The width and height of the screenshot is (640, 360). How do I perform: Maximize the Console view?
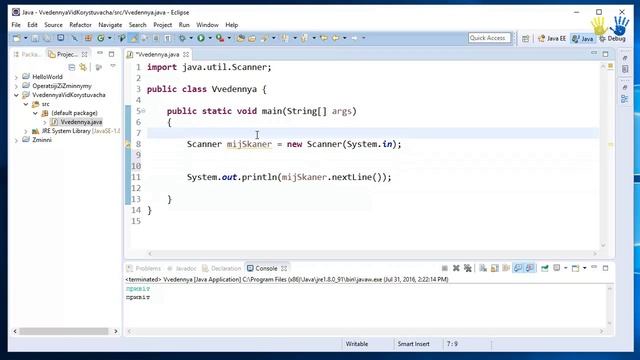[x=606, y=268]
